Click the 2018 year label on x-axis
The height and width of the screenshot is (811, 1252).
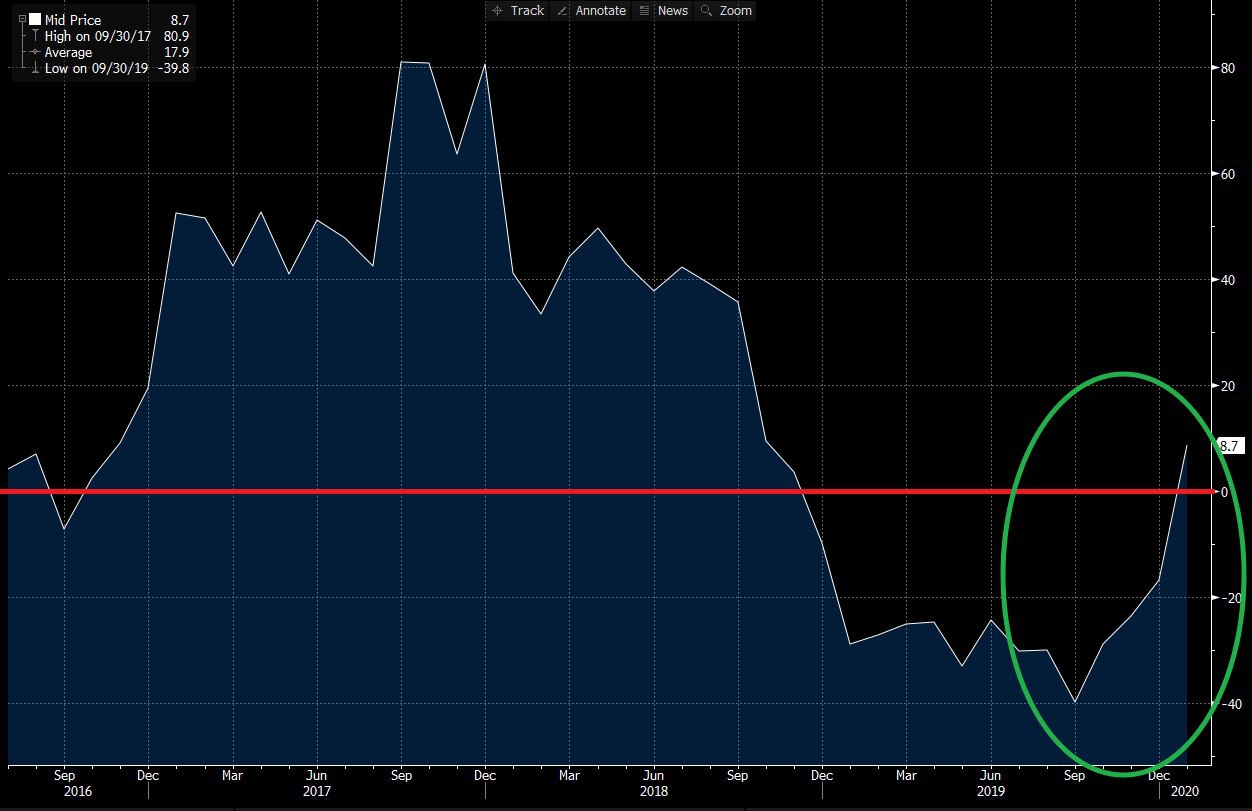653,791
